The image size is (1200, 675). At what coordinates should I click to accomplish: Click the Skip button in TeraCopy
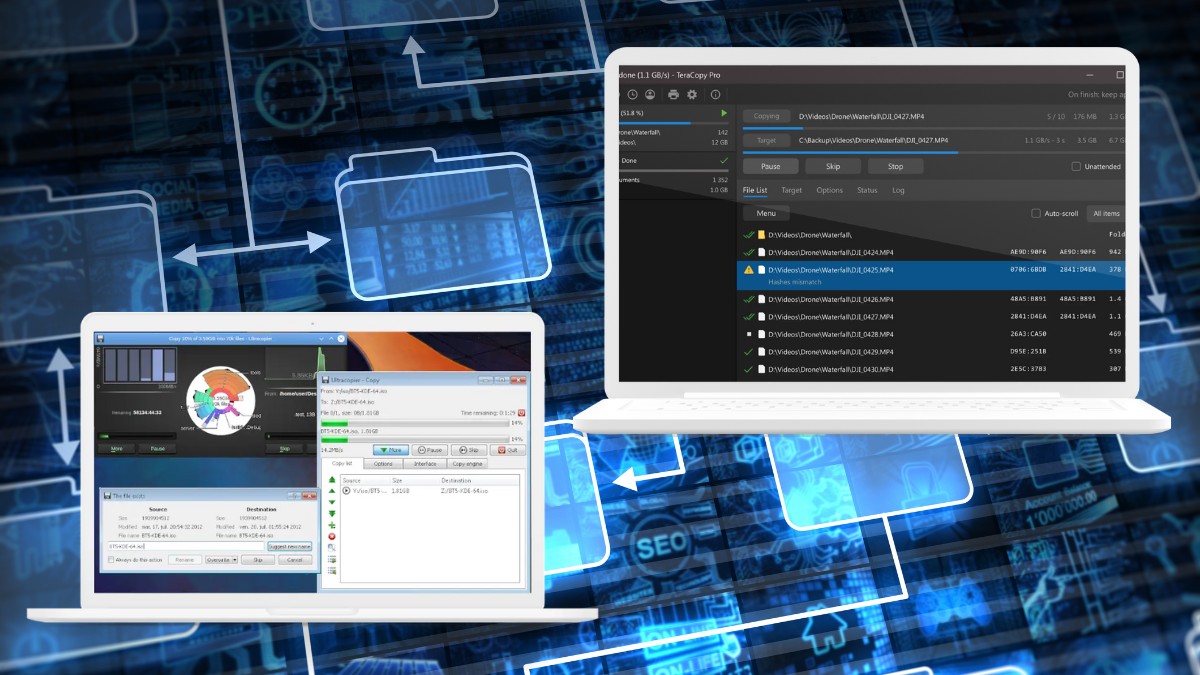[x=832, y=167]
